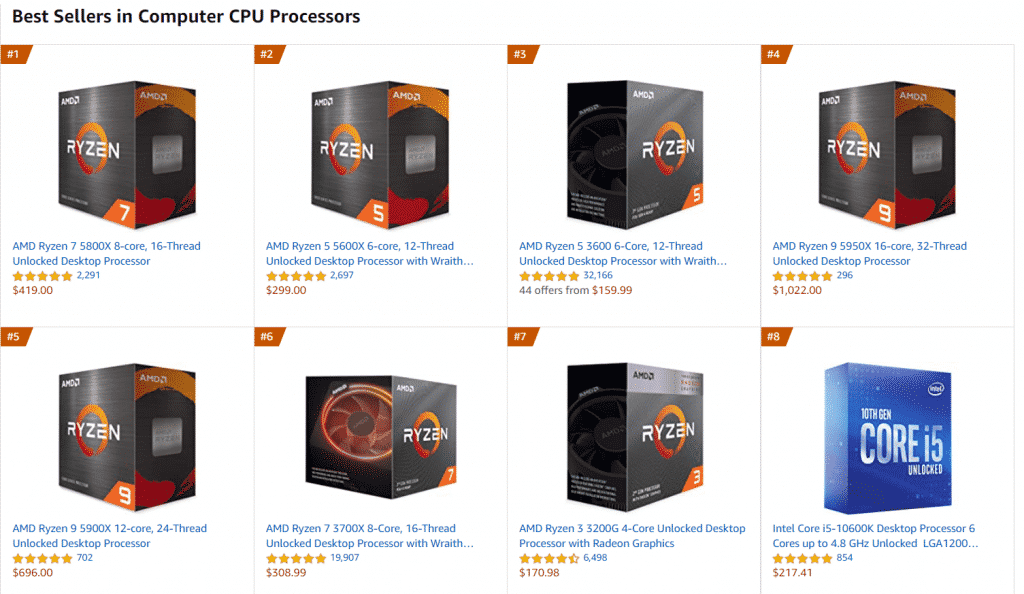Open the Ryzen 5 3600 box image
1024x594 pixels.
pos(635,155)
